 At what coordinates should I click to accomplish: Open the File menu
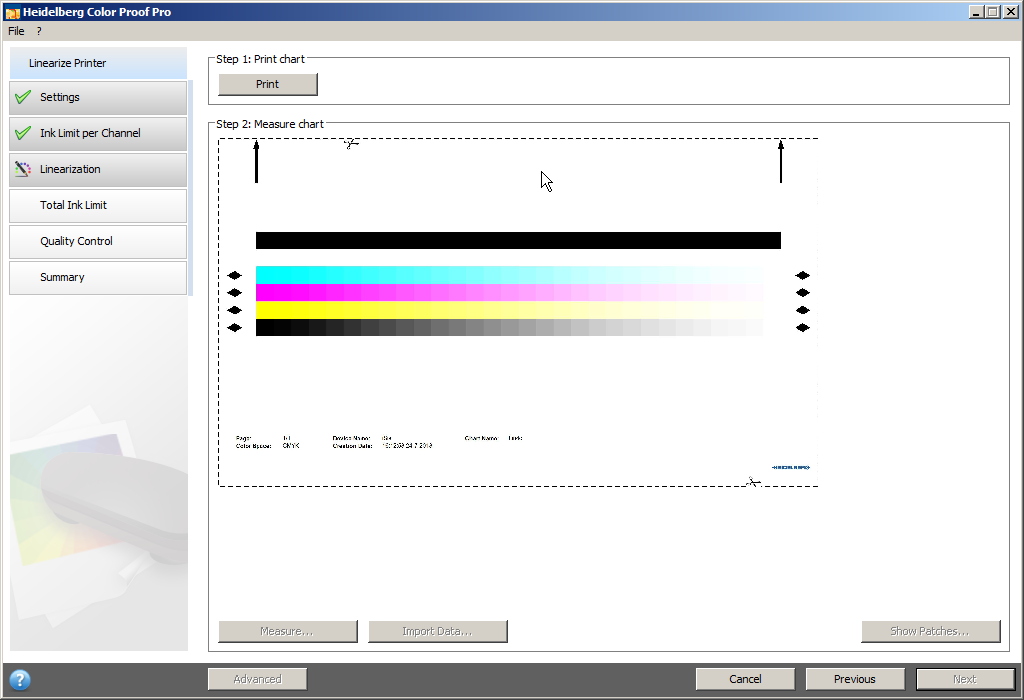click(16, 31)
